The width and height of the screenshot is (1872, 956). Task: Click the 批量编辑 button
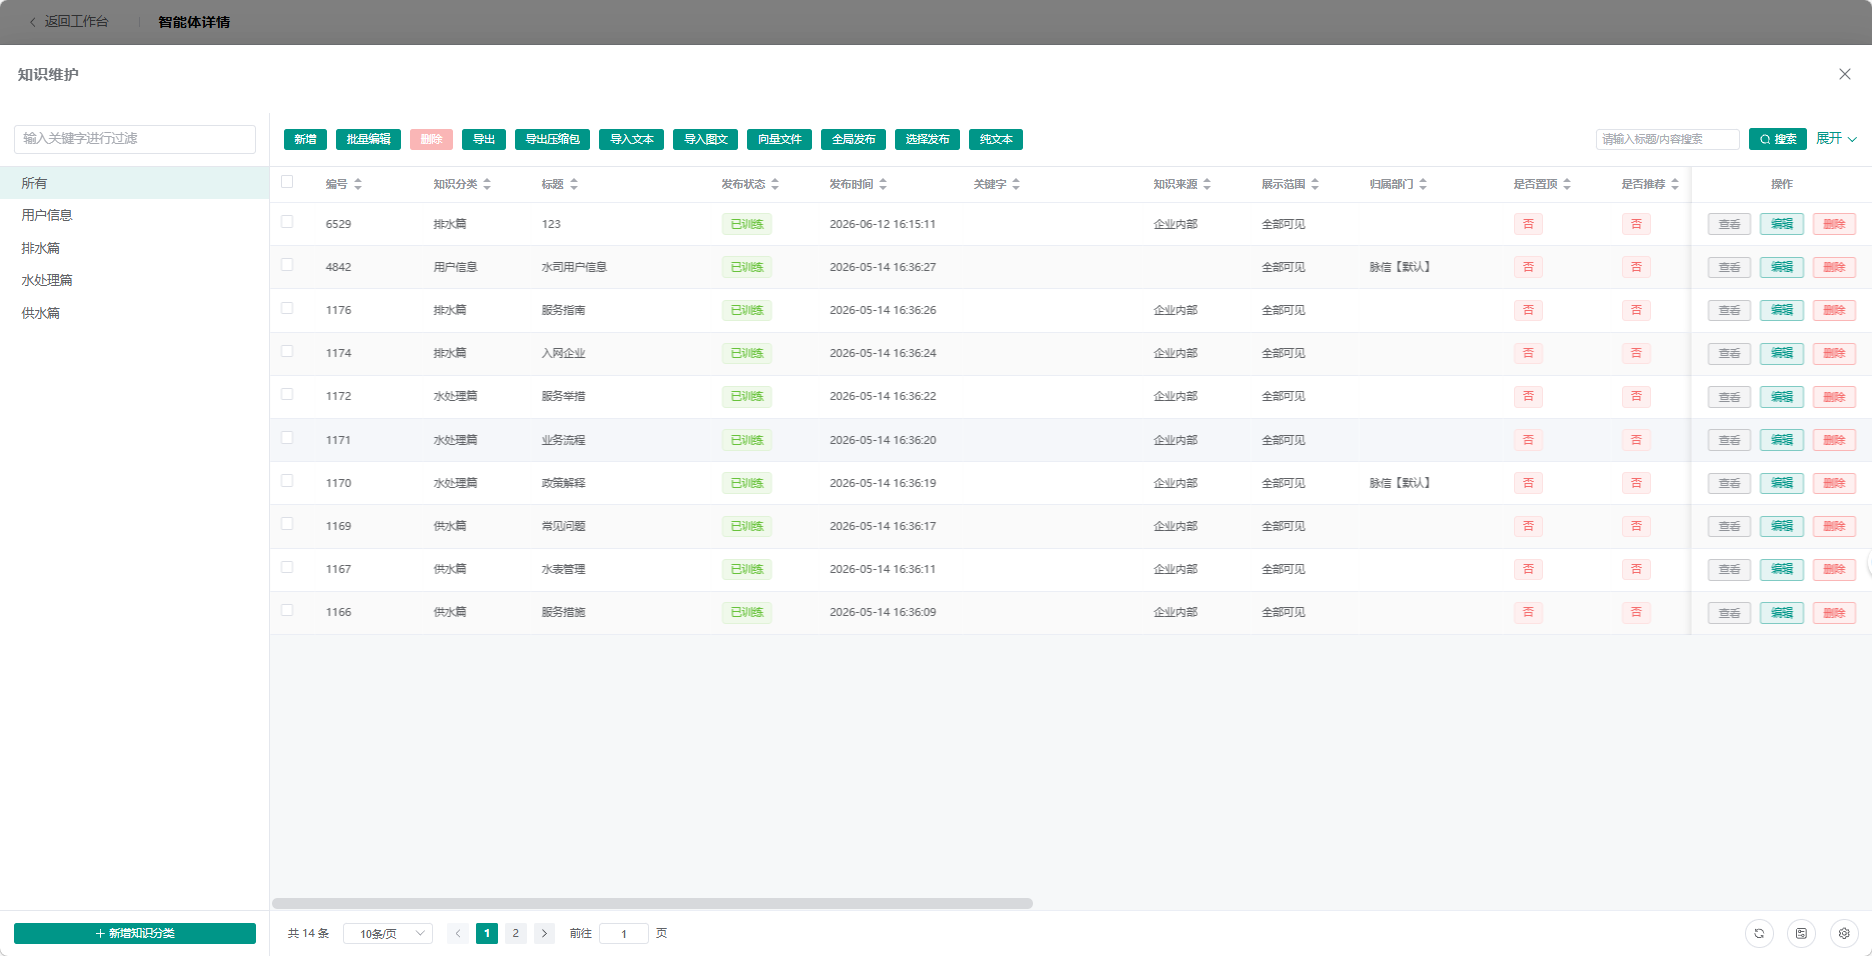[x=368, y=139]
